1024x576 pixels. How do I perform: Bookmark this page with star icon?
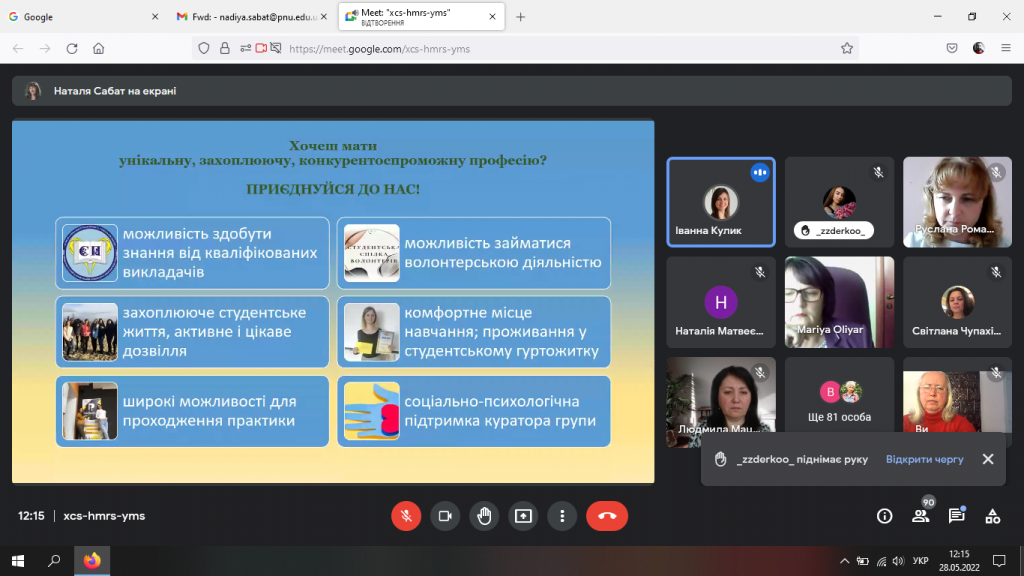847,48
